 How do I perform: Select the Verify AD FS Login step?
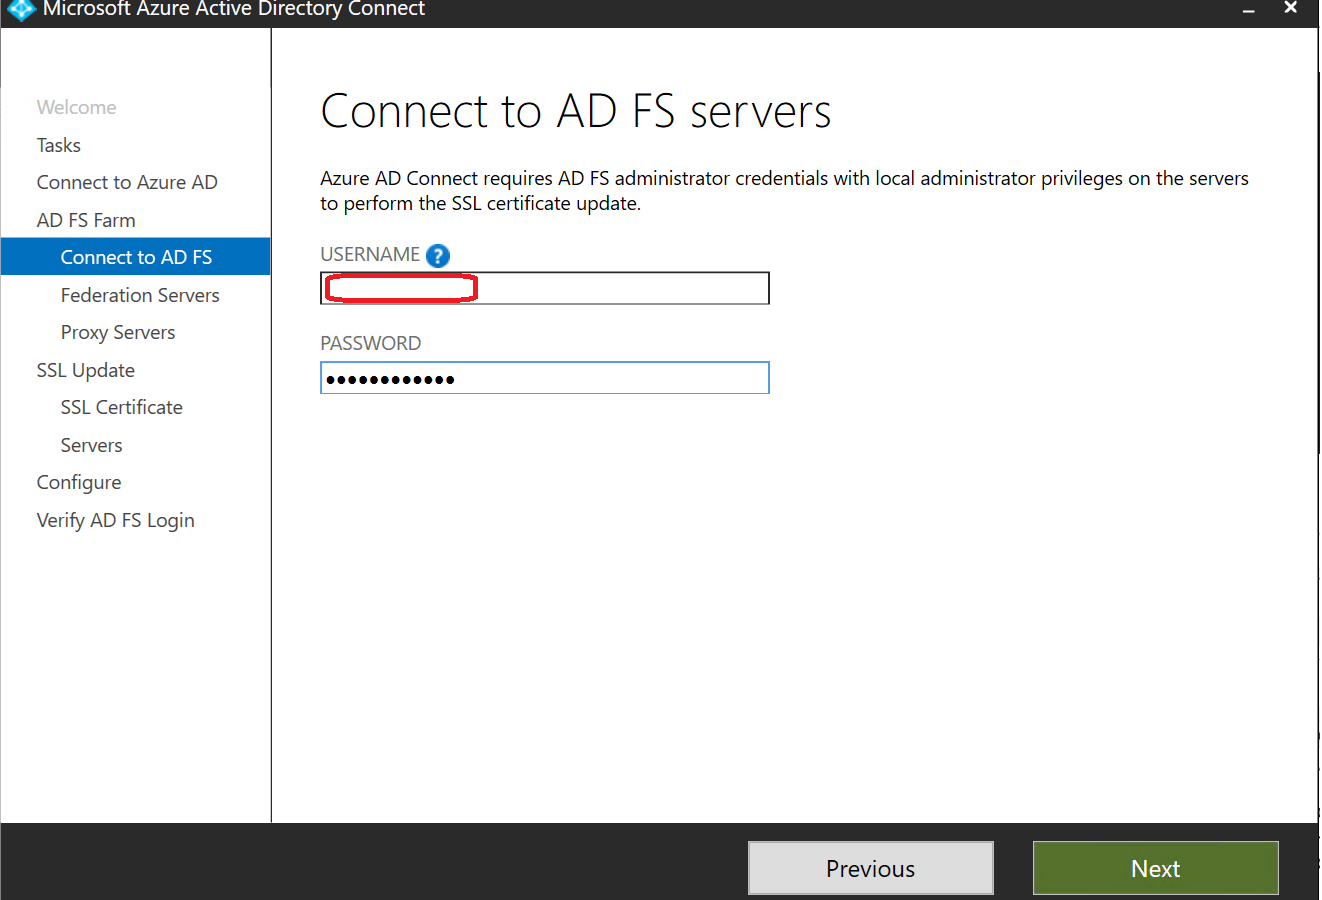click(116, 520)
